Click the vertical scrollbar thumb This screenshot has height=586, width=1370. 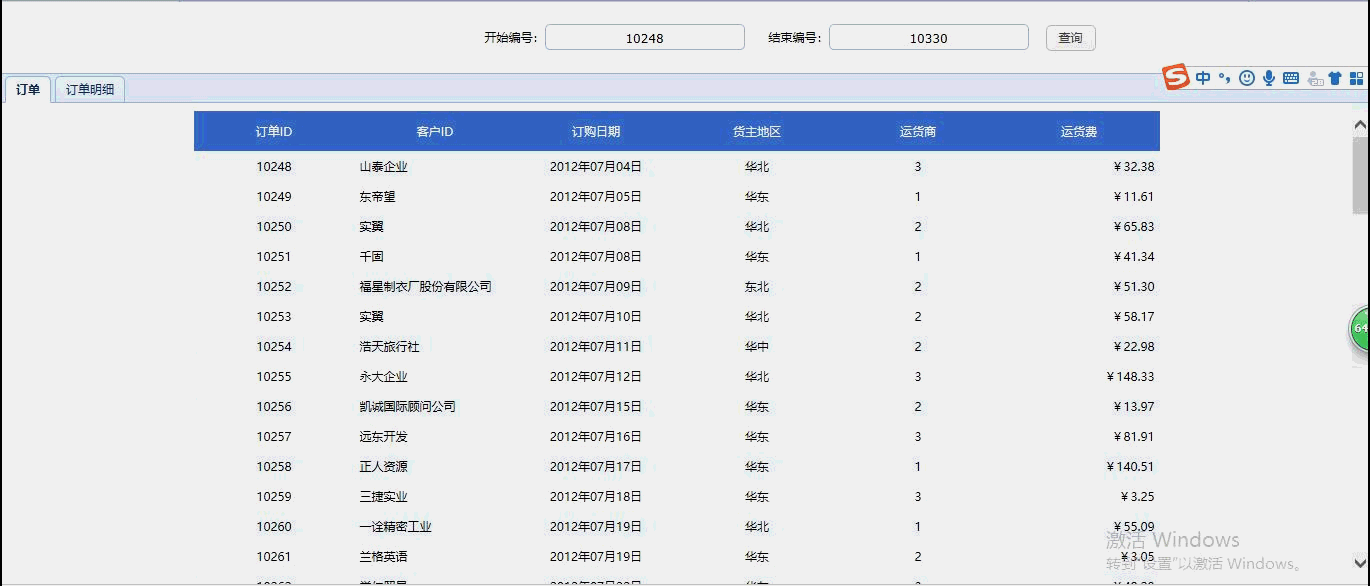coord(1360,175)
